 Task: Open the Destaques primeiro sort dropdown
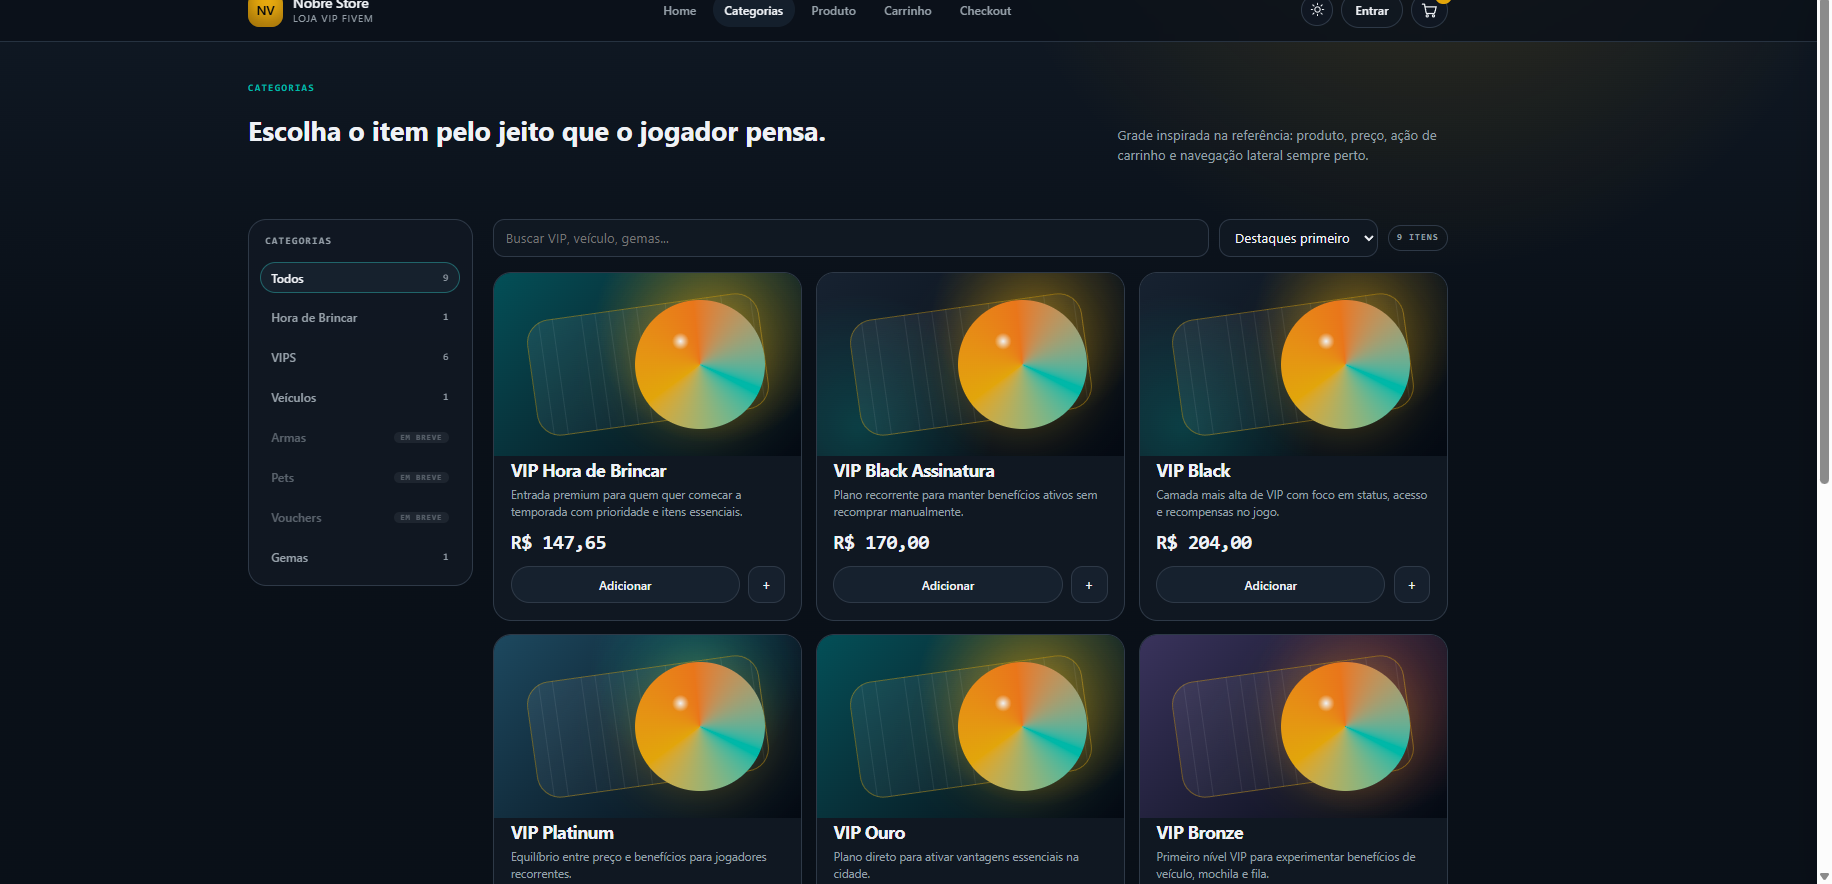(x=1298, y=238)
